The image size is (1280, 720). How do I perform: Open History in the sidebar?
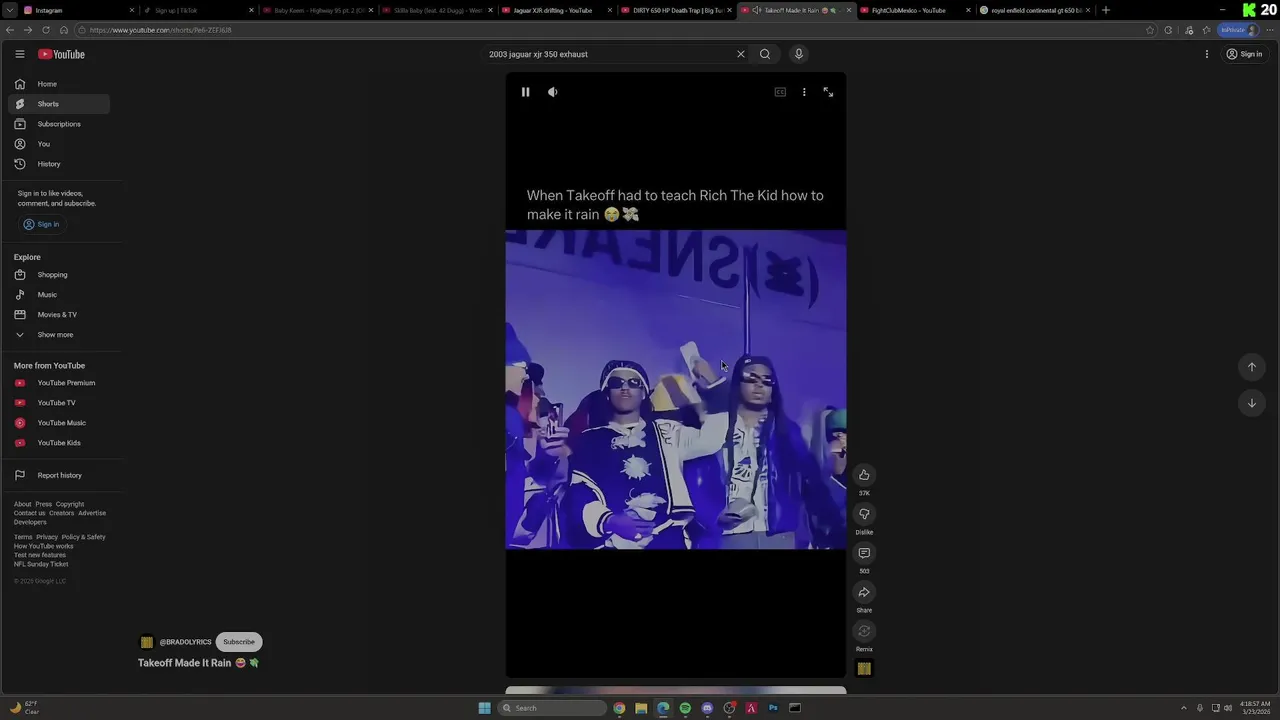pos(59,164)
